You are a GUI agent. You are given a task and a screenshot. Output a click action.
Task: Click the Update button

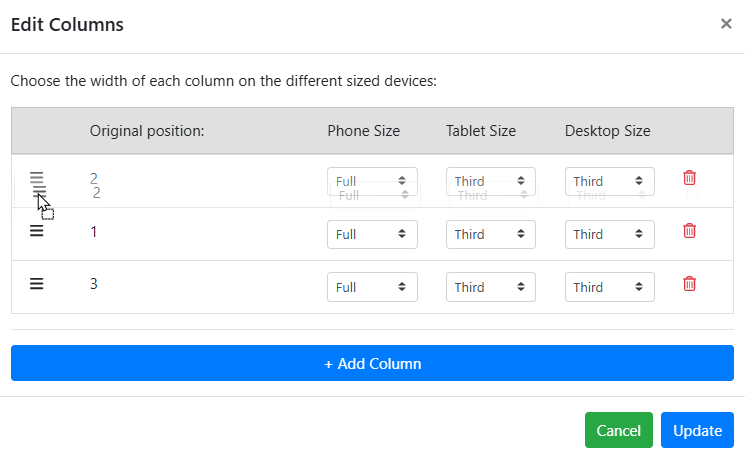click(697, 430)
